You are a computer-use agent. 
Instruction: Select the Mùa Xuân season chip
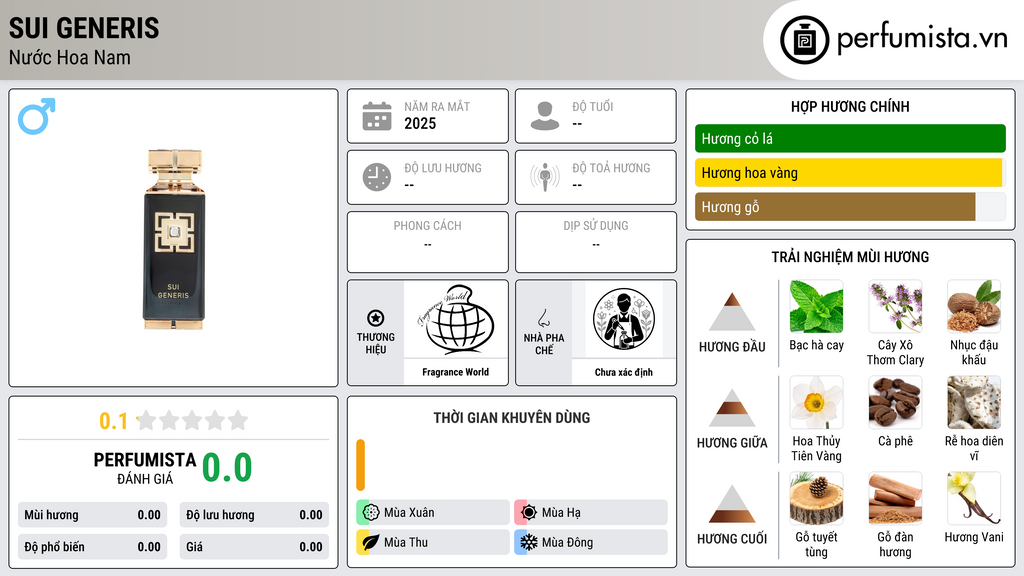pos(432,513)
